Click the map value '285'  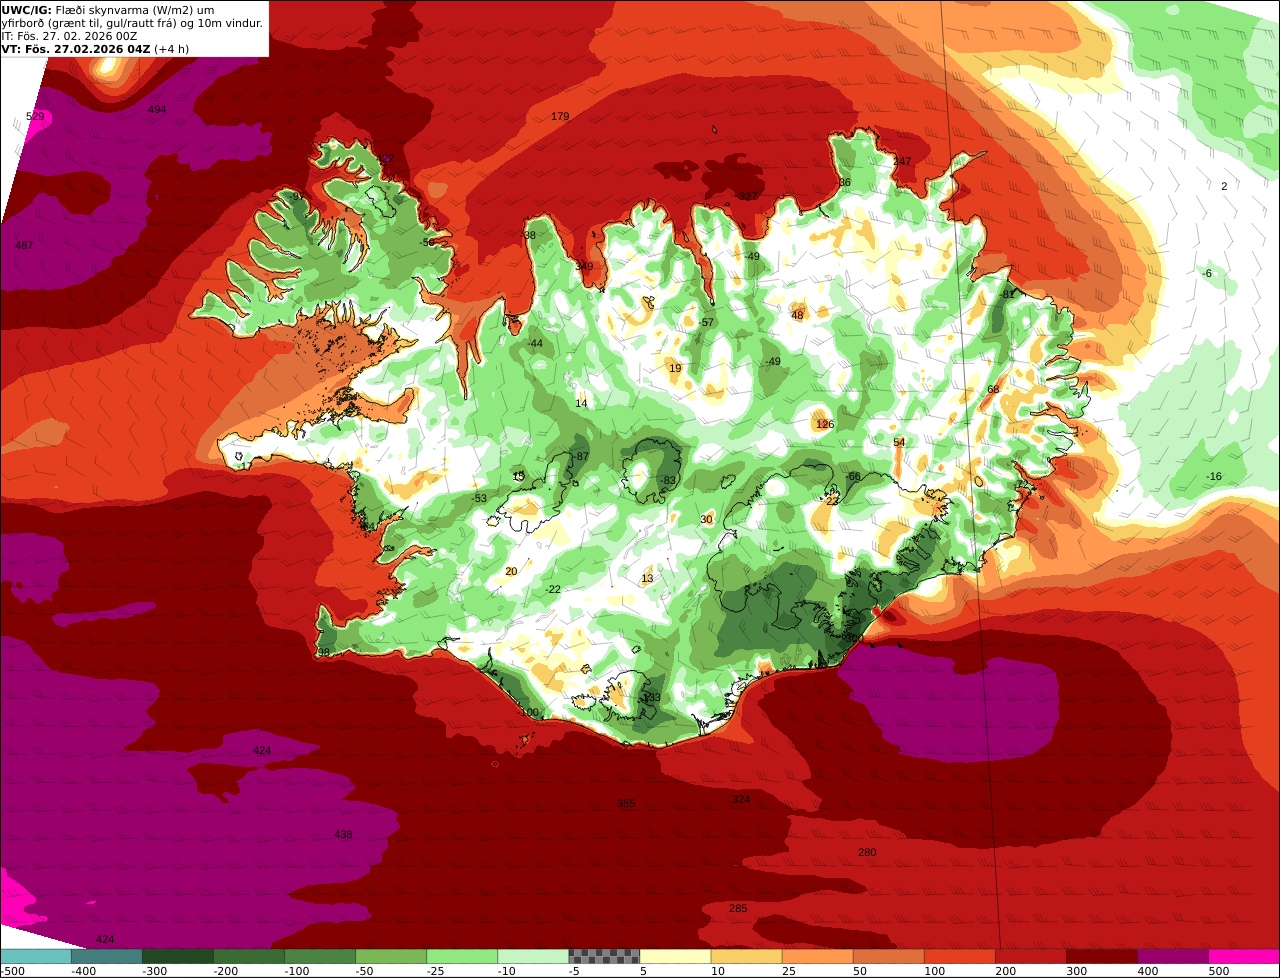pos(738,909)
